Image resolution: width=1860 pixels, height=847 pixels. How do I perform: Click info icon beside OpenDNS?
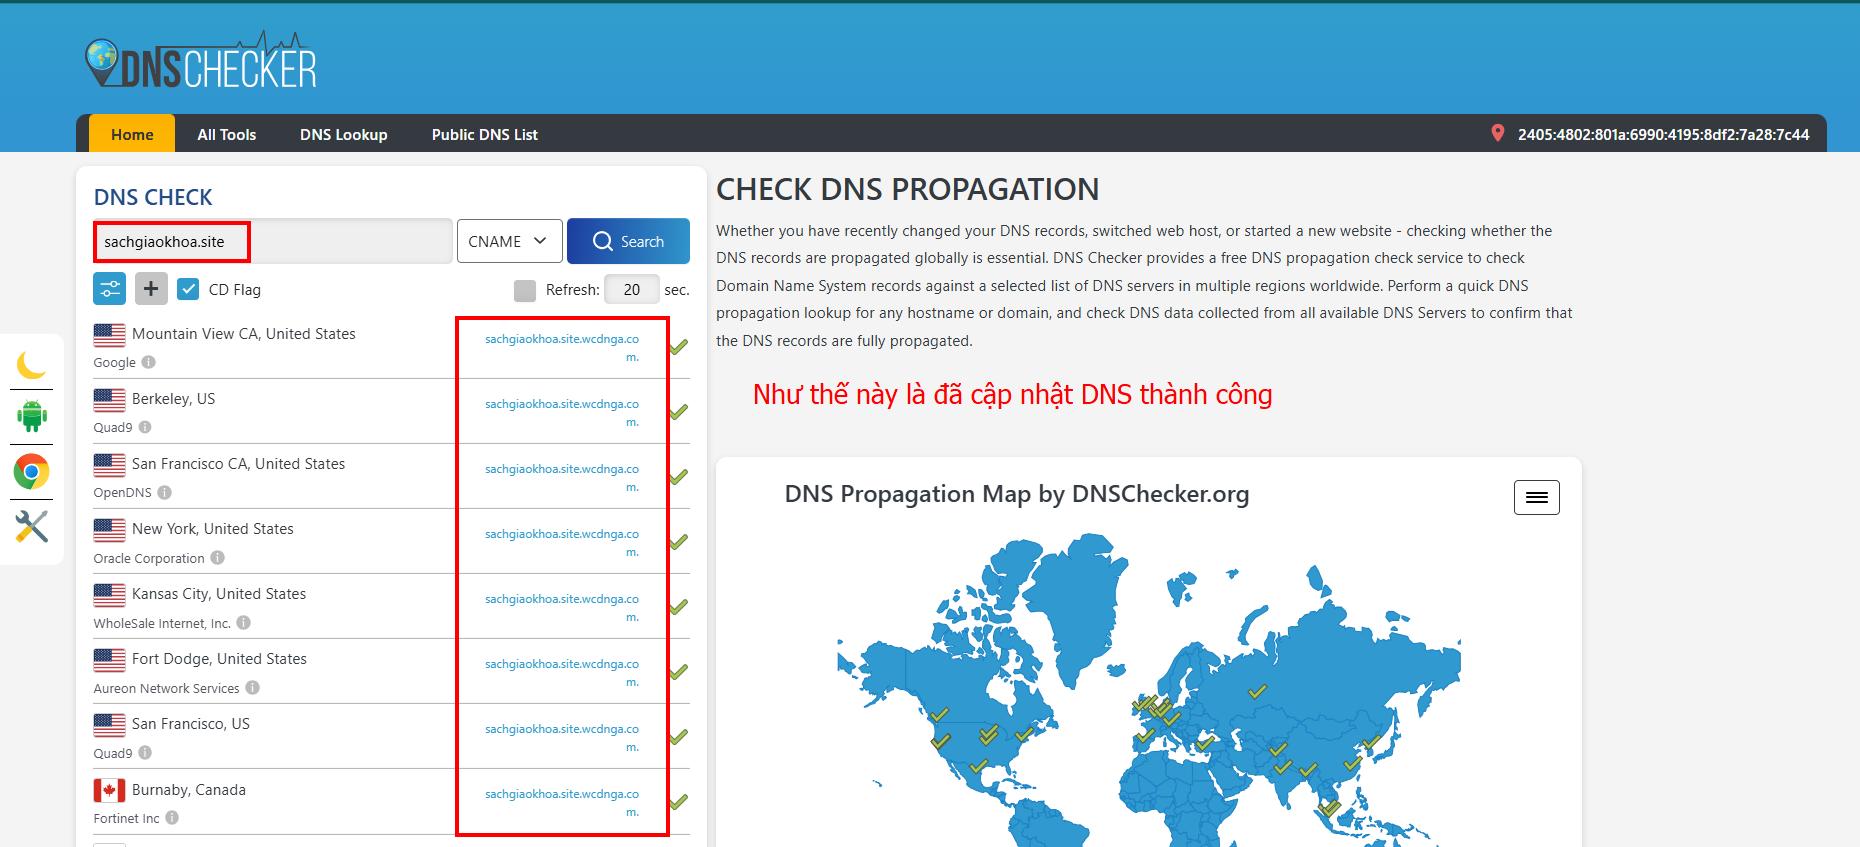point(164,492)
